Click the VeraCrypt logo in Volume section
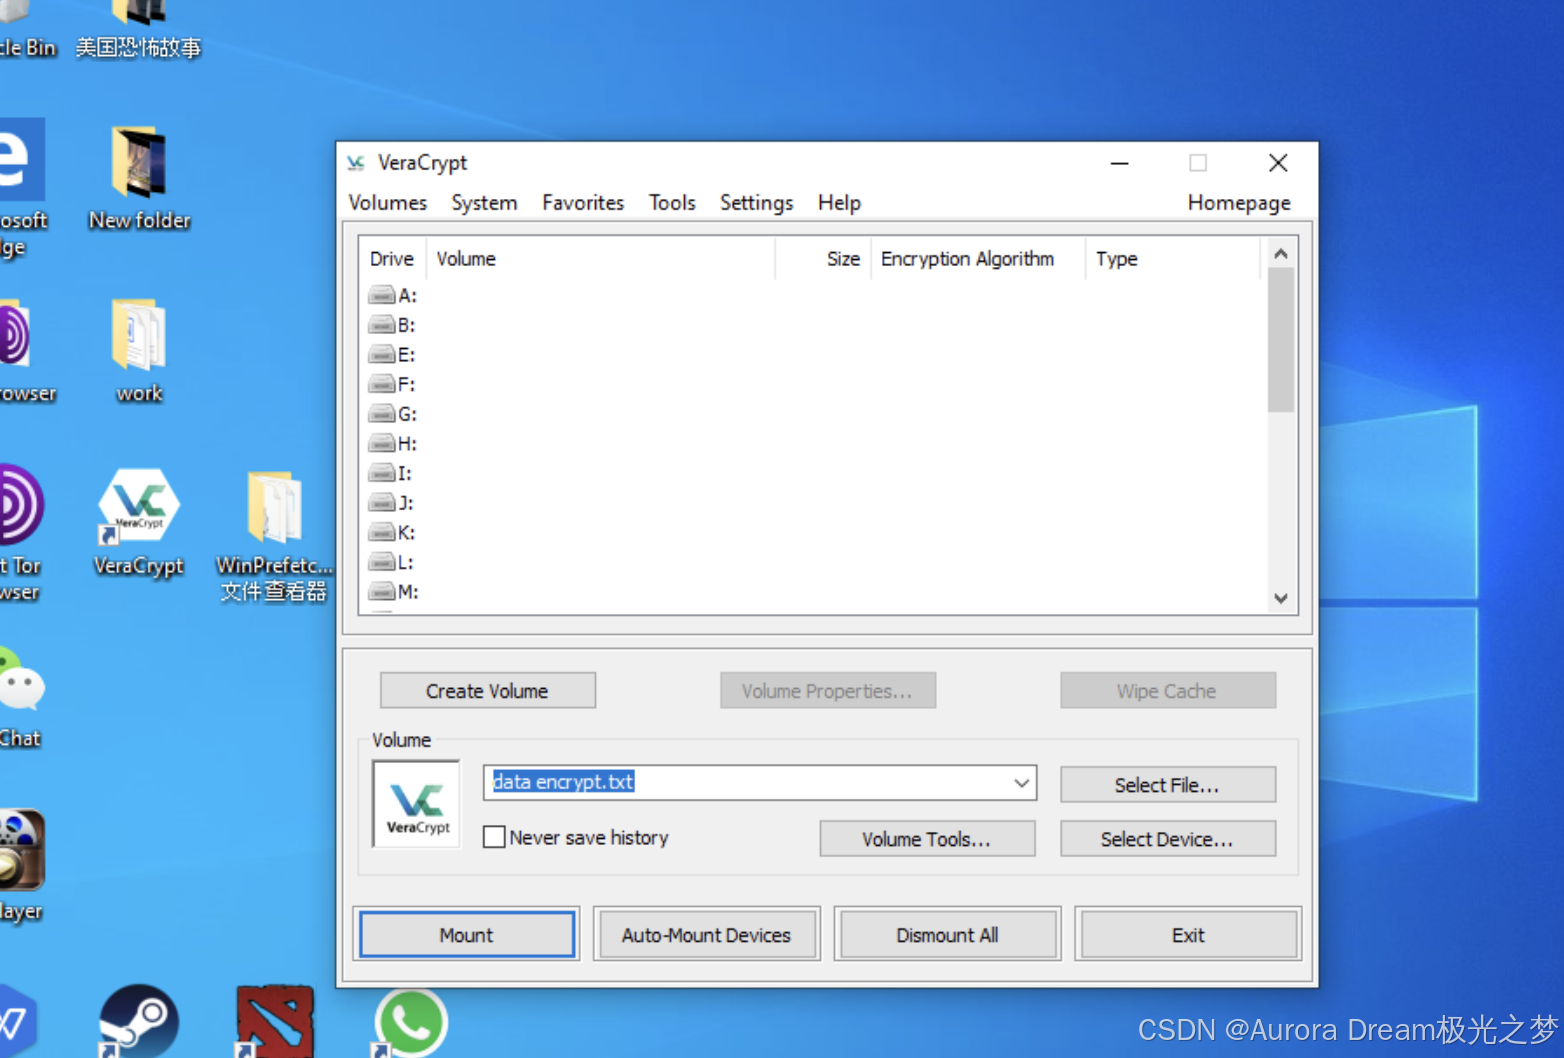This screenshot has width=1564, height=1058. point(416,804)
